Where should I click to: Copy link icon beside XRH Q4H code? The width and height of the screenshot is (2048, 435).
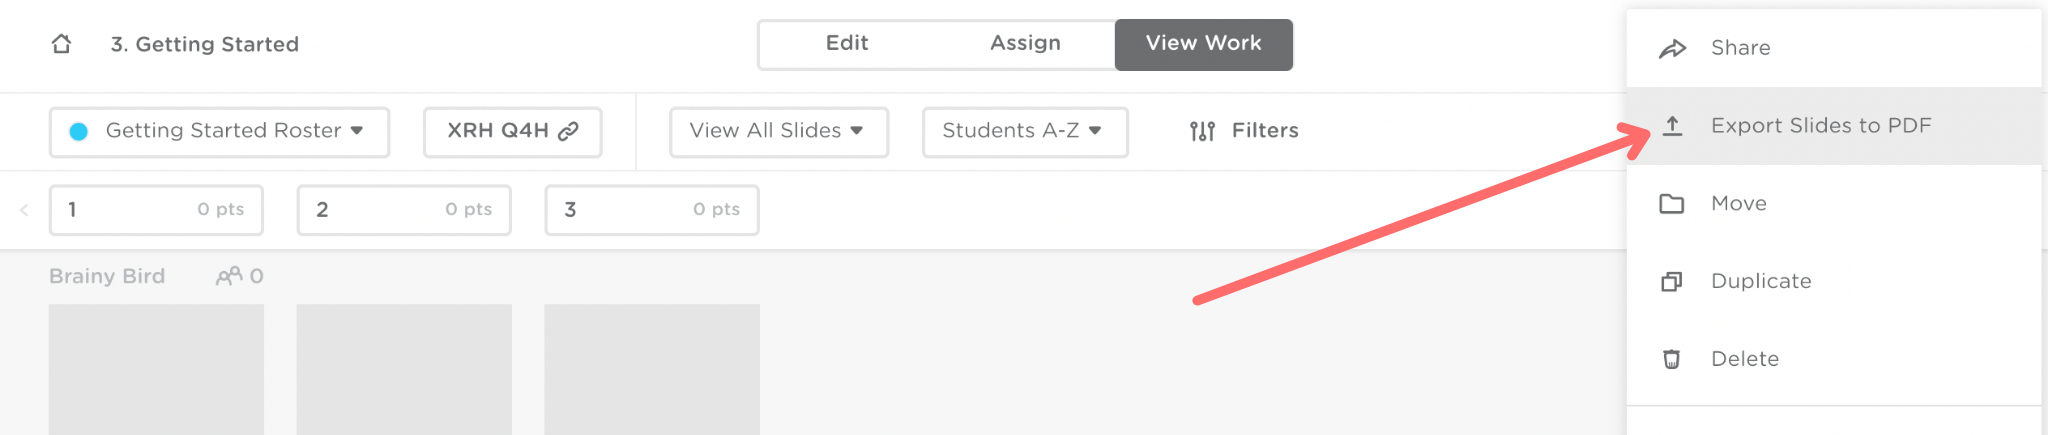568,131
